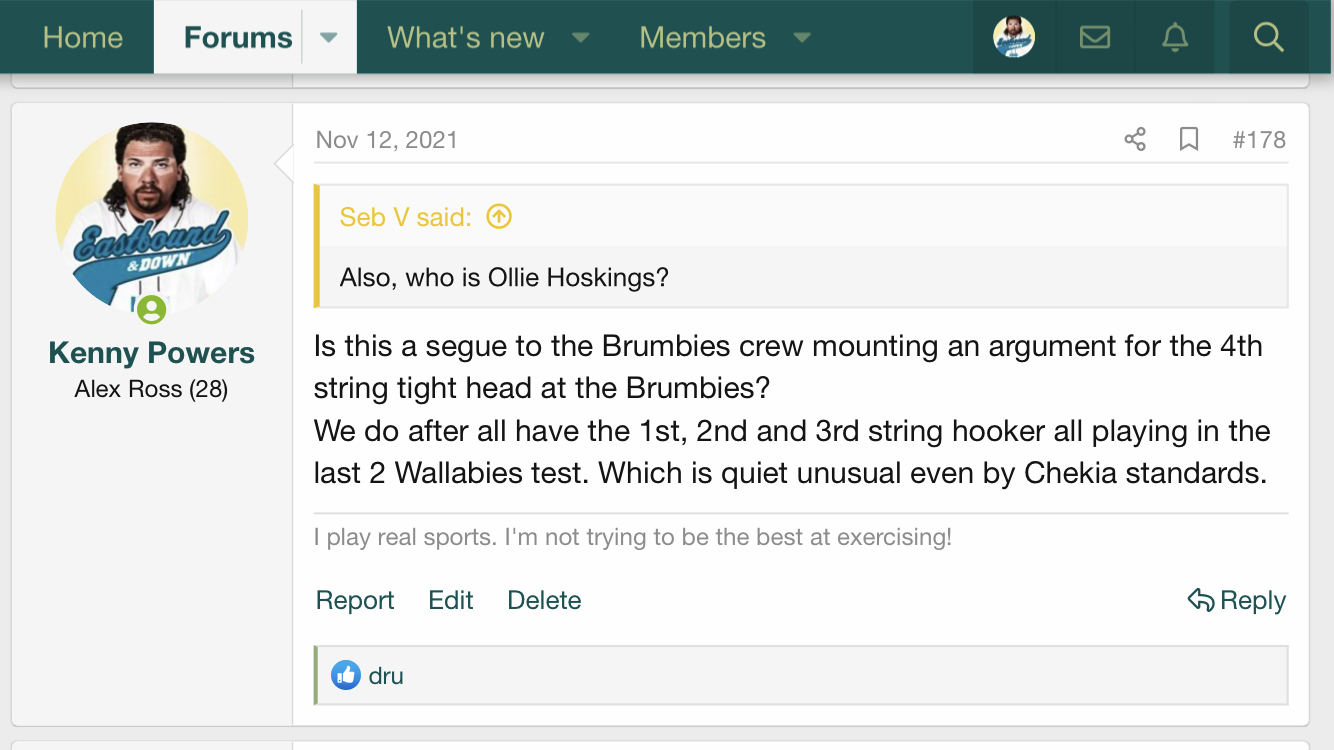The height and width of the screenshot is (750, 1334).
Task: Go to the Home tab
Action: [83, 38]
